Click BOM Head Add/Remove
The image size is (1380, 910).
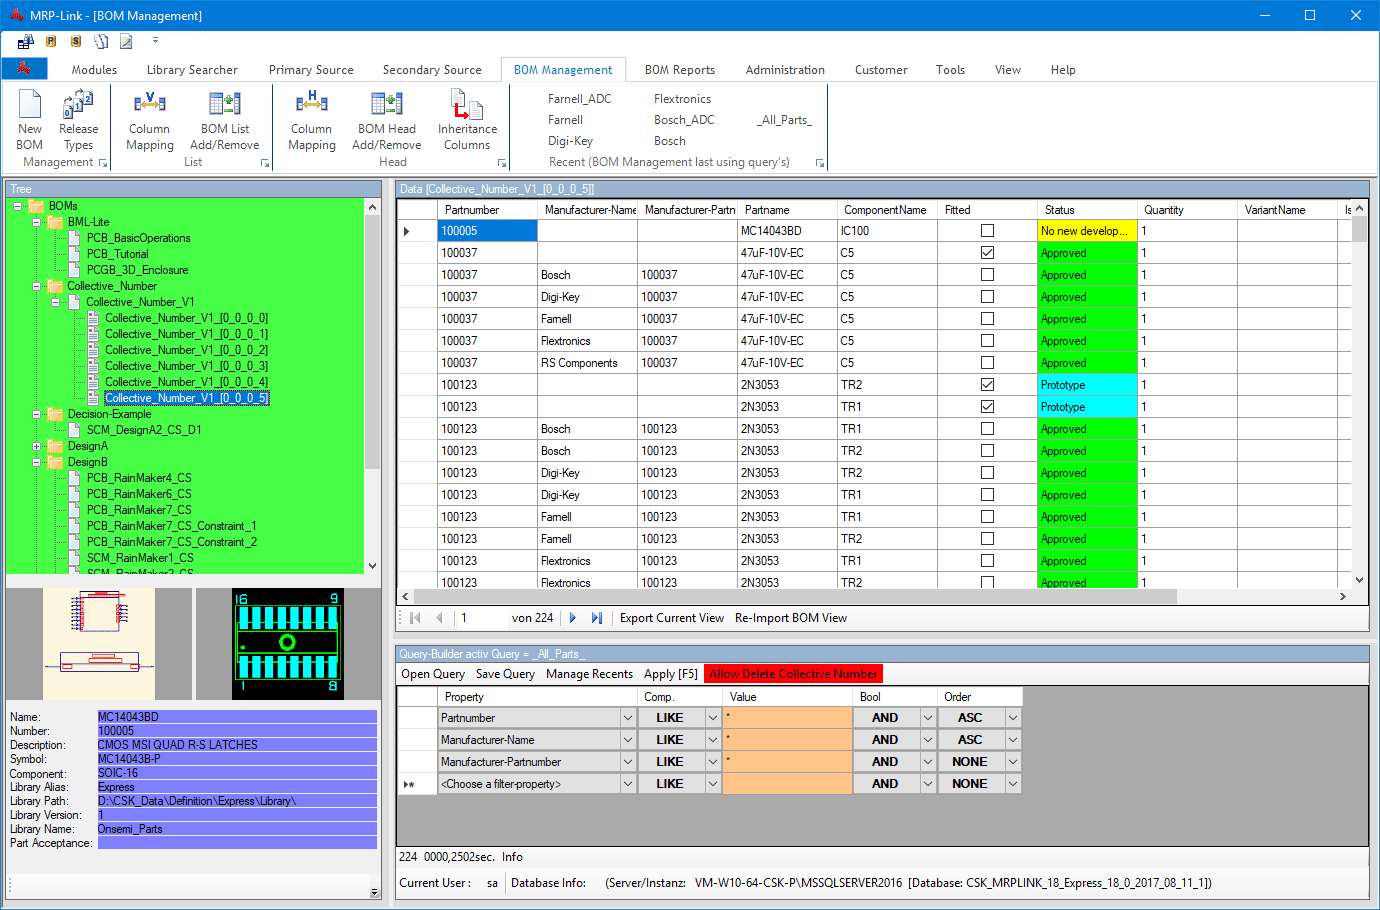(x=387, y=120)
